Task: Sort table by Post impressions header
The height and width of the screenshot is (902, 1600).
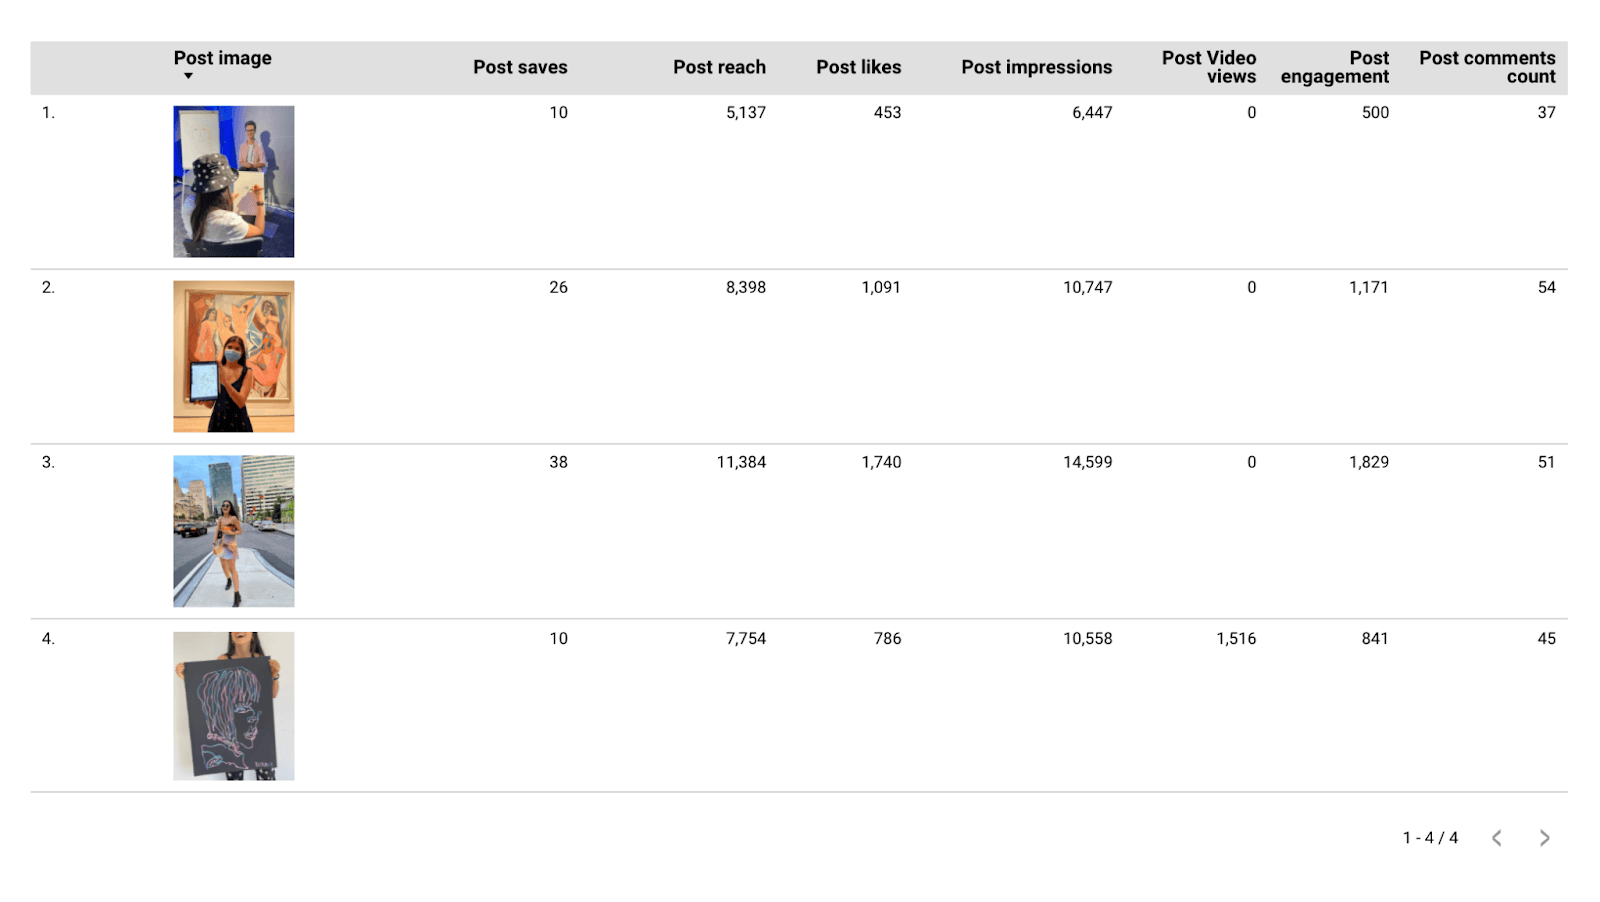Action: point(1036,67)
